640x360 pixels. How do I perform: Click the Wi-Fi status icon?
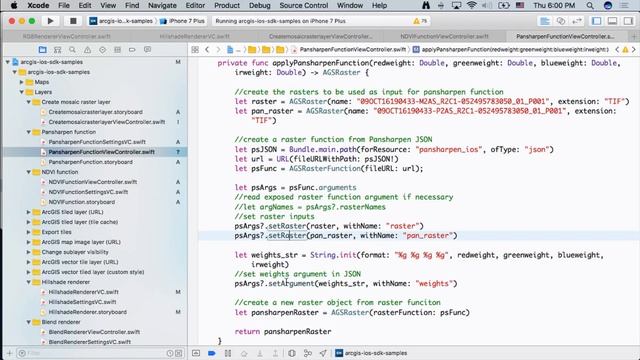tap(472, 5)
